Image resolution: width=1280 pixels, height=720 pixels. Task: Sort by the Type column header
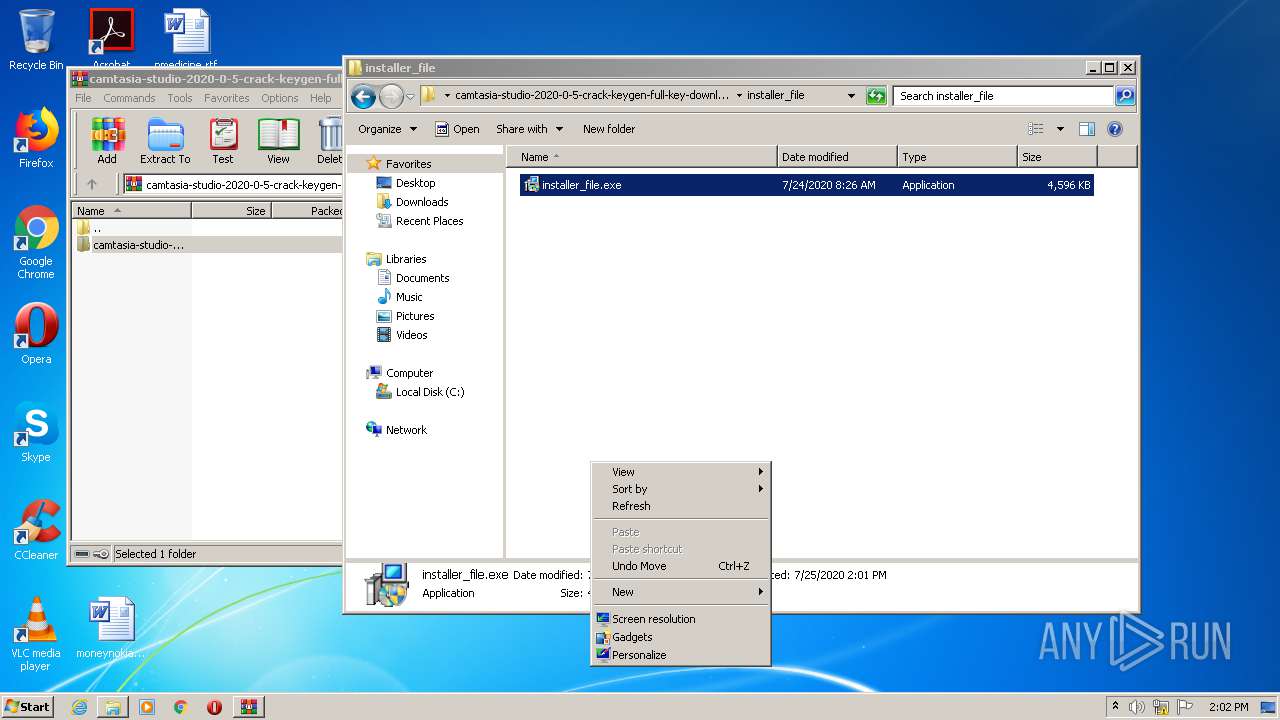[957, 157]
